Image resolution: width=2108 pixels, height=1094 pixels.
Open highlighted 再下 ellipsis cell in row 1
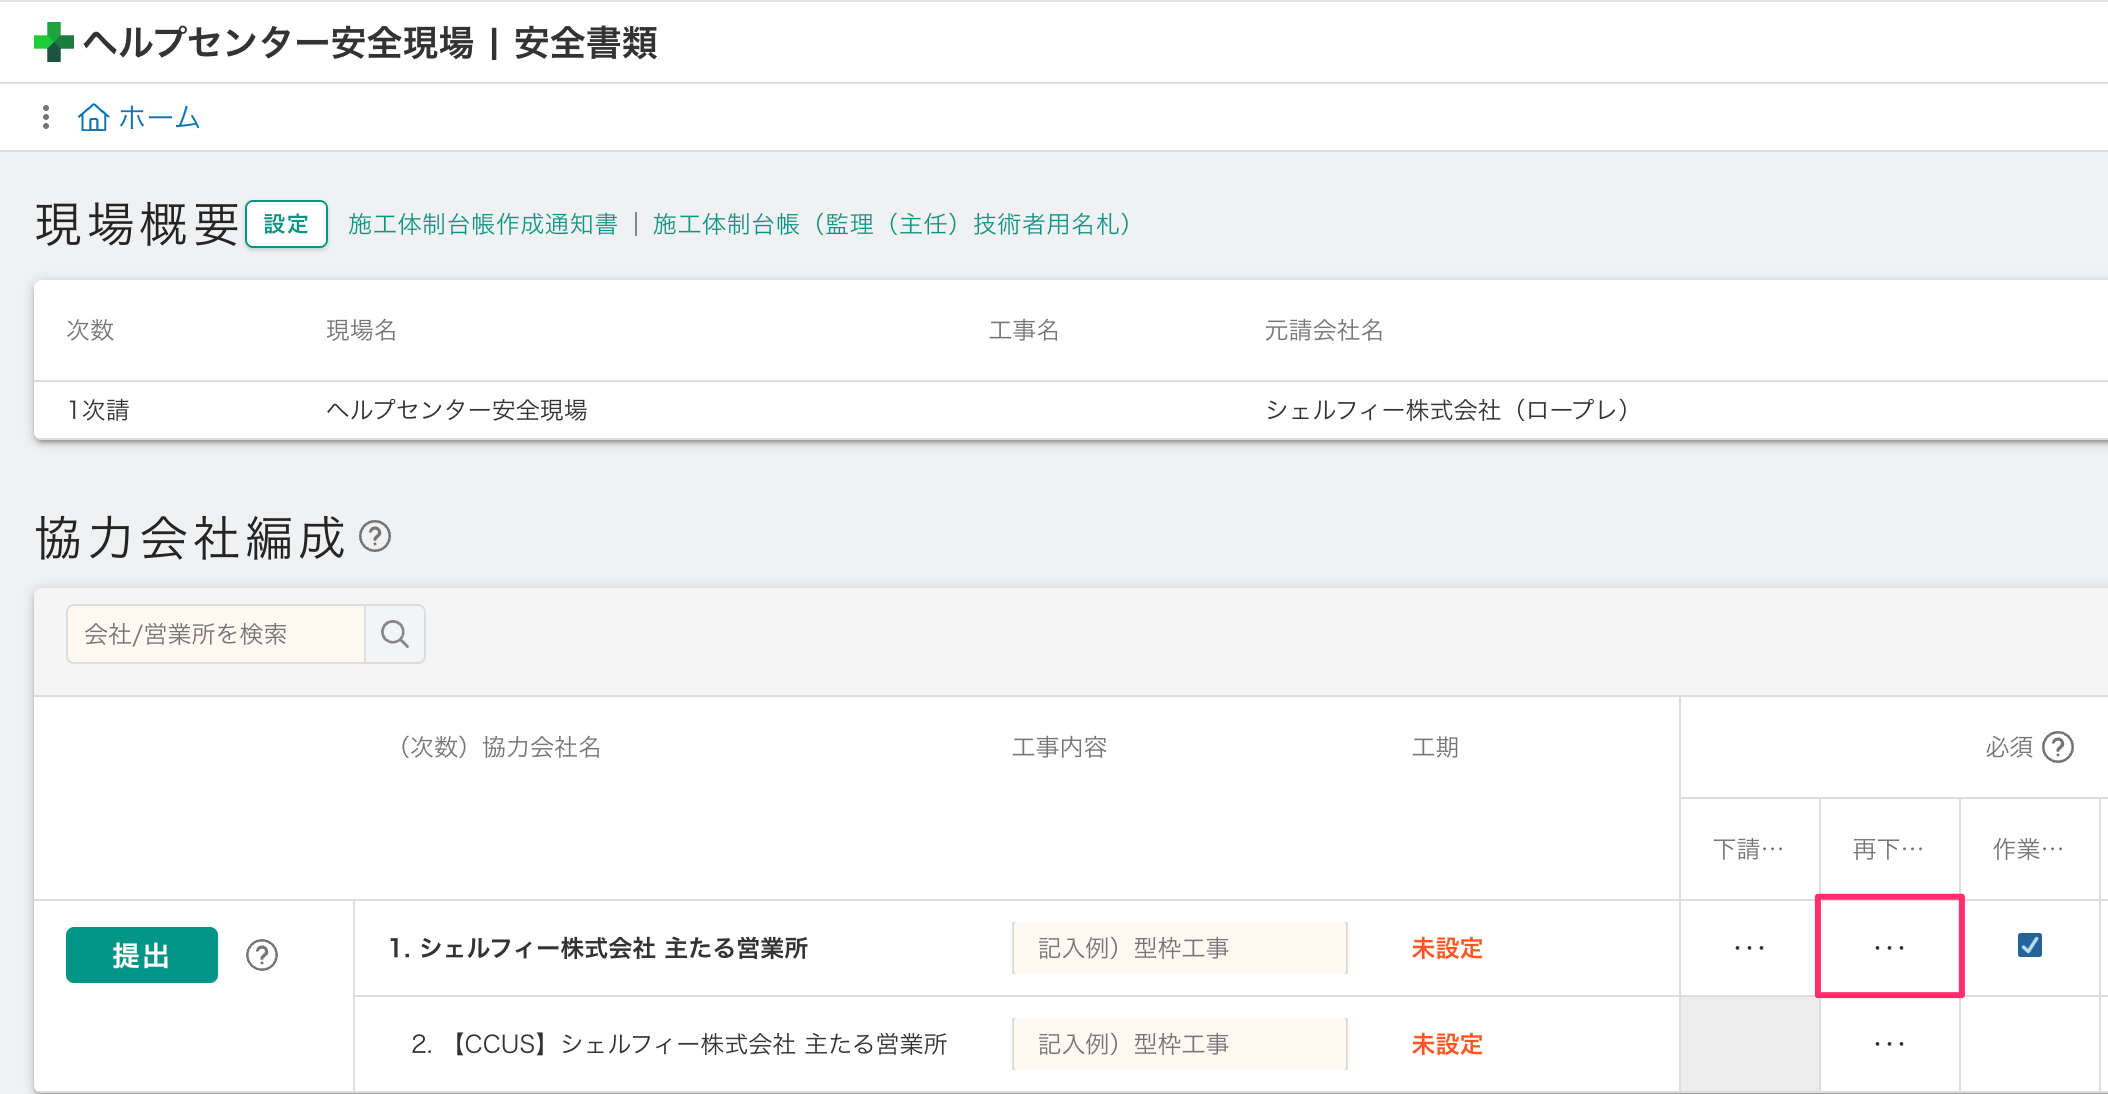[x=1889, y=947]
